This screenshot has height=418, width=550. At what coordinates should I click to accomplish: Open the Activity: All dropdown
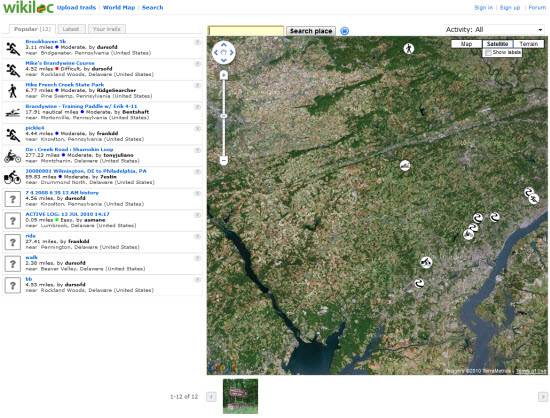click(494, 30)
